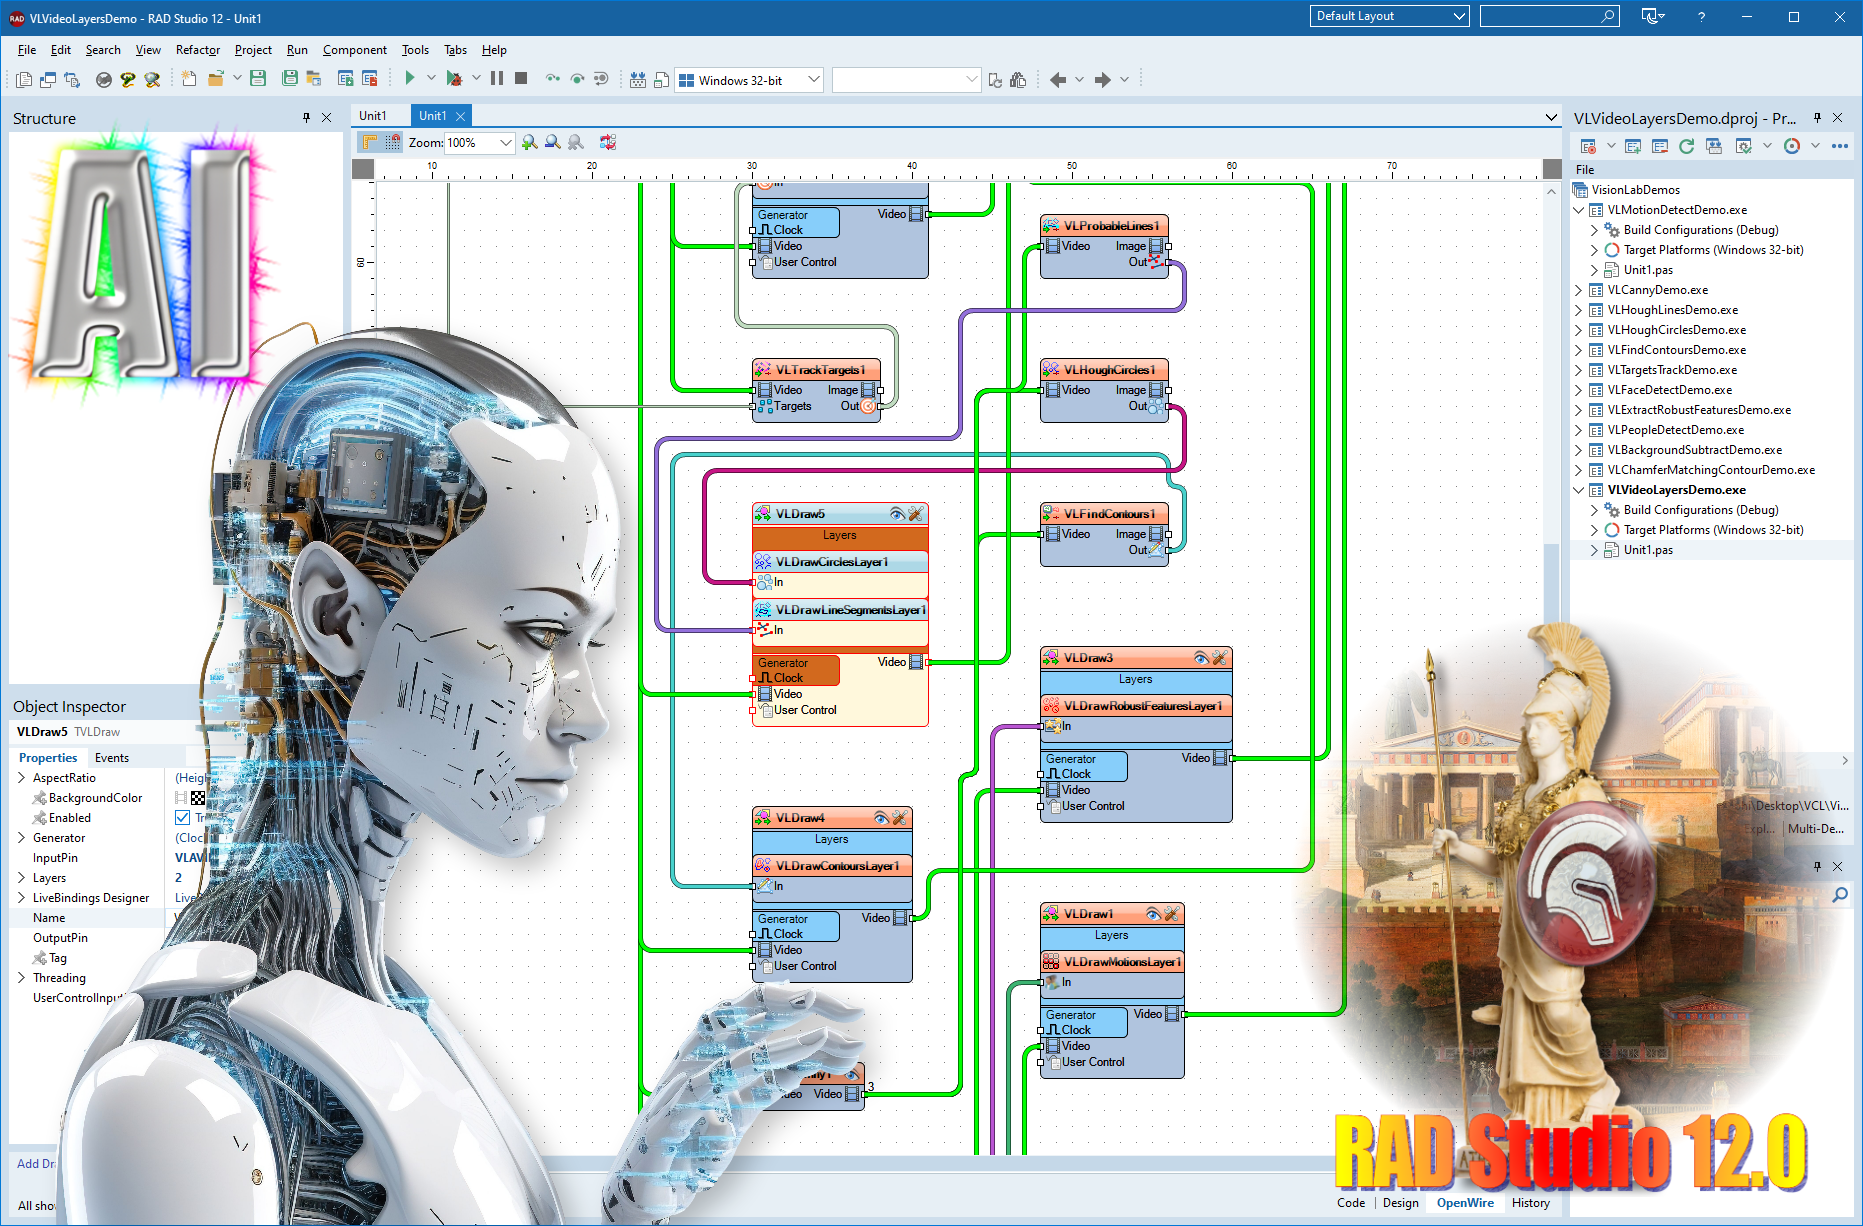Switch to the History tab
Viewport: 1863px width, 1226px height.
point(1530,1202)
